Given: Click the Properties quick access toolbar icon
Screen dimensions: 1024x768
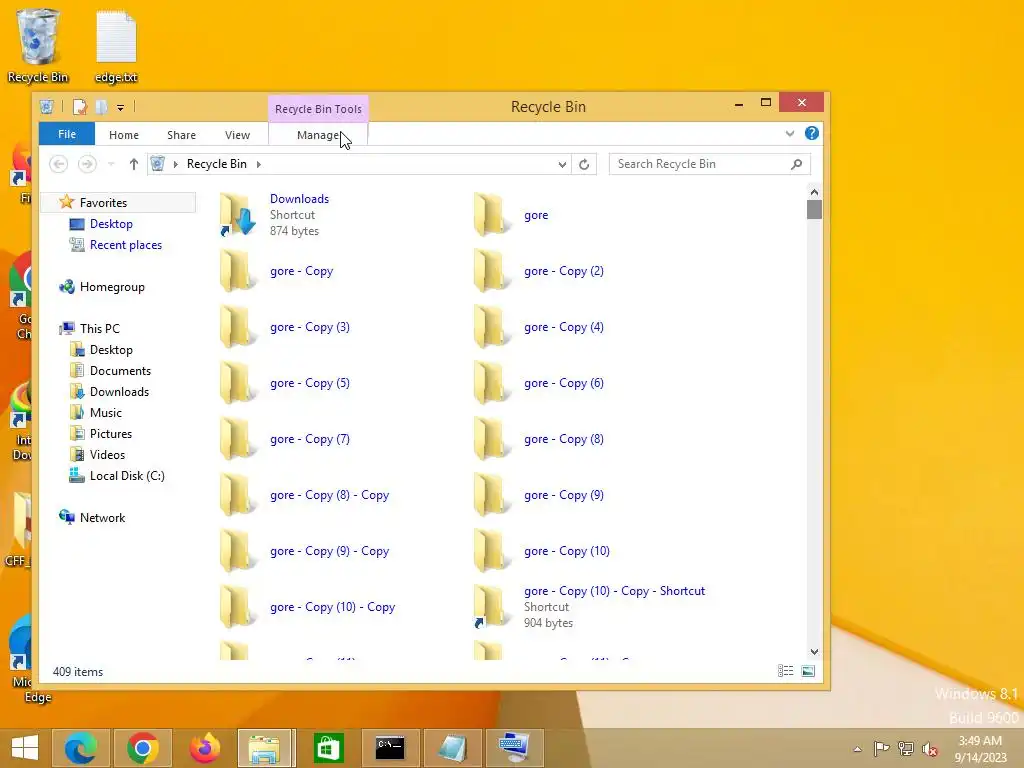Looking at the screenshot, I should pyautogui.click(x=80, y=106).
